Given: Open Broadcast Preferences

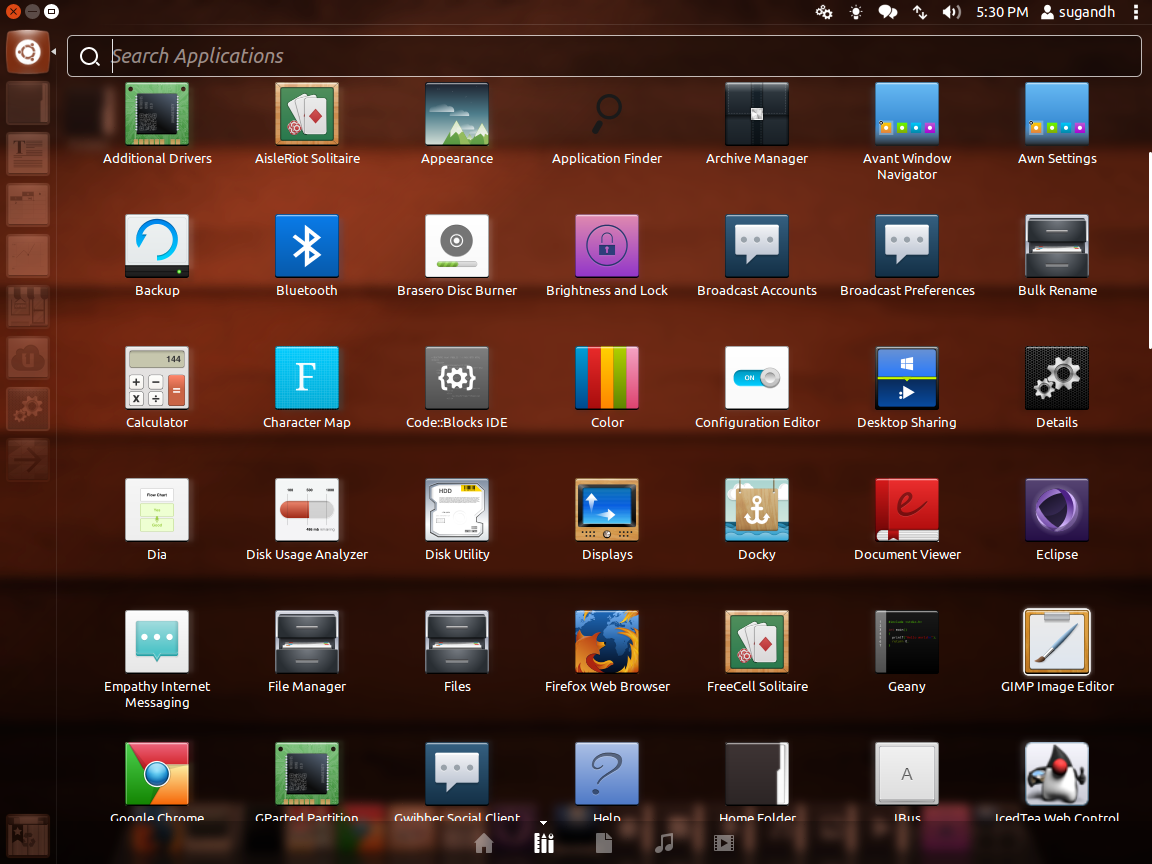Looking at the screenshot, I should pyautogui.click(x=907, y=246).
